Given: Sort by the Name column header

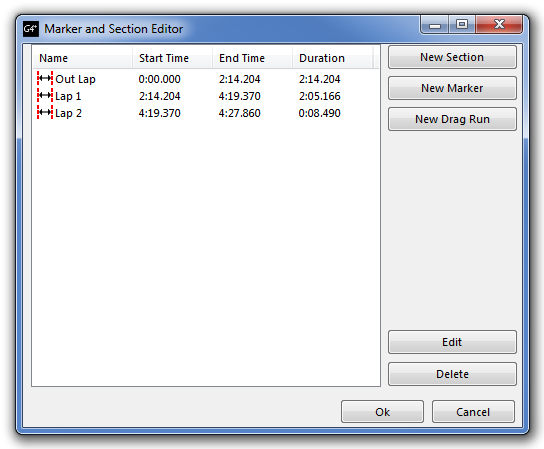Looking at the screenshot, I should (x=83, y=58).
